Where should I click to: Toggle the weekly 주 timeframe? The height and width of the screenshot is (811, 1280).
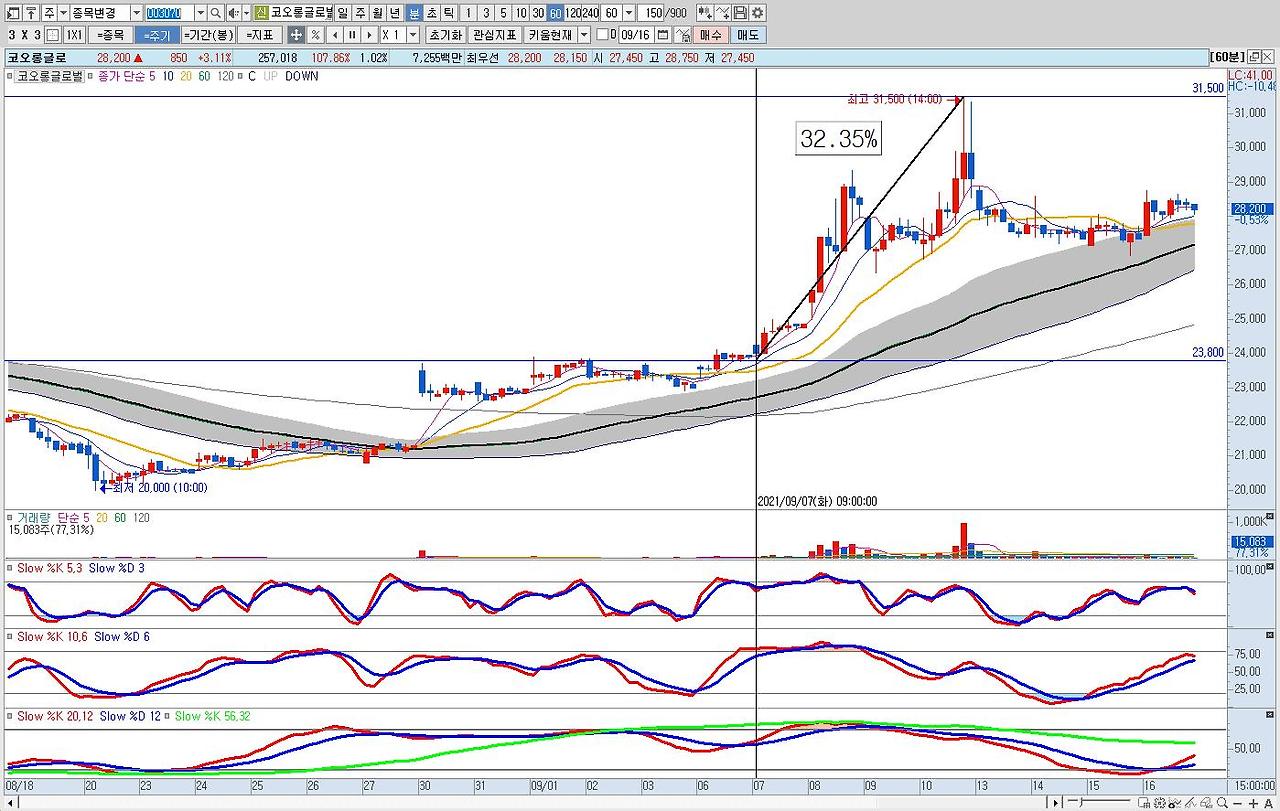[360, 13]
